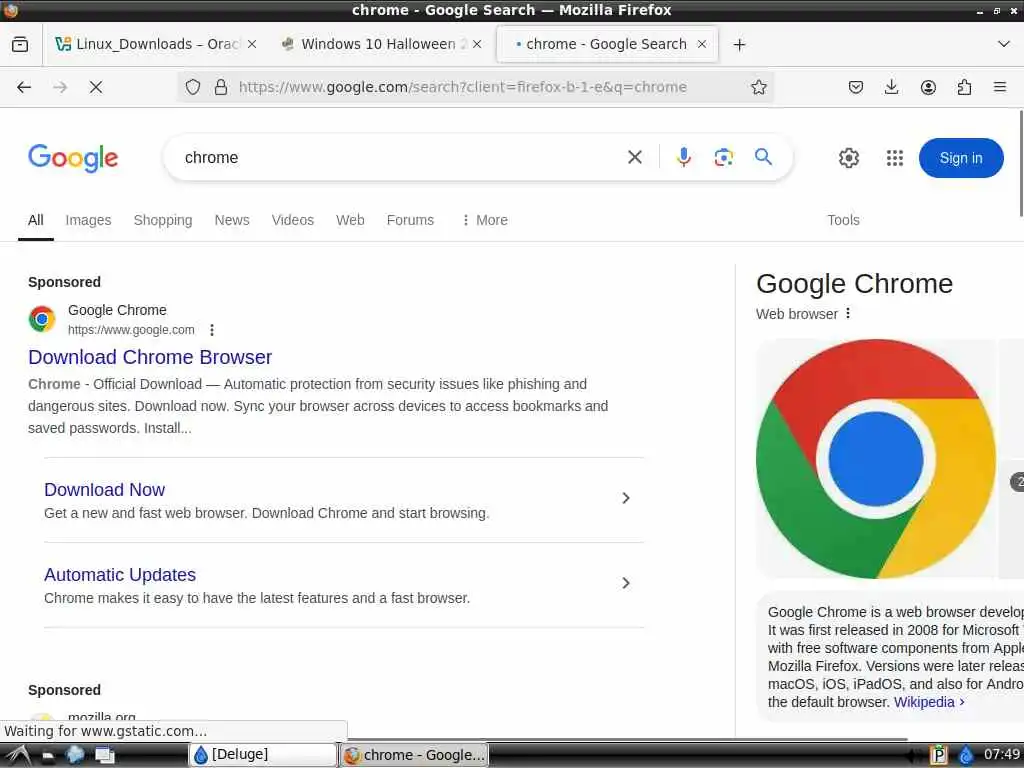Open Firefox downloads panel
The height and width of the screenshot is (768, 1024).
click(891, 87)
